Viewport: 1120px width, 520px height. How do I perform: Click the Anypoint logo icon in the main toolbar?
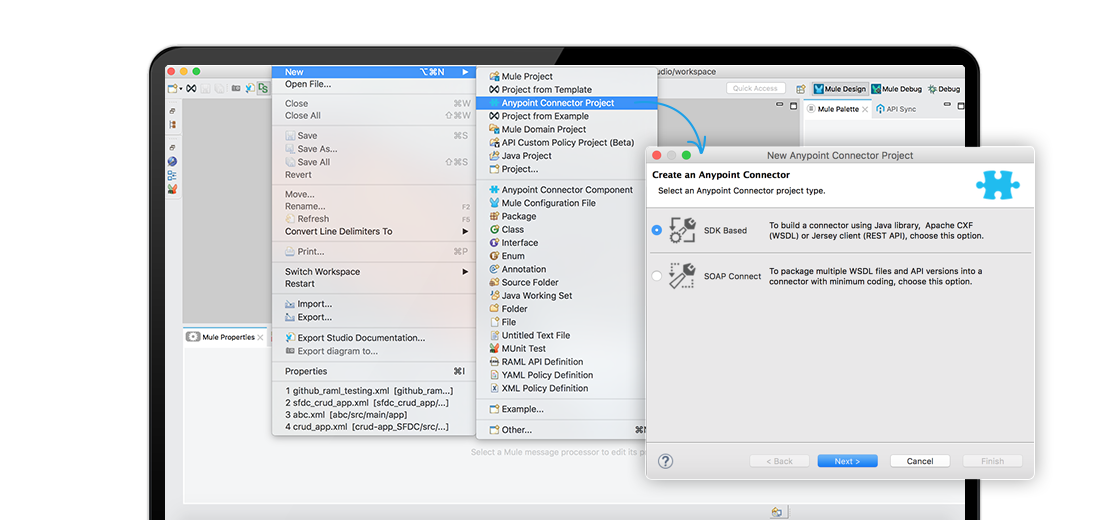click(x=191, y=89)
